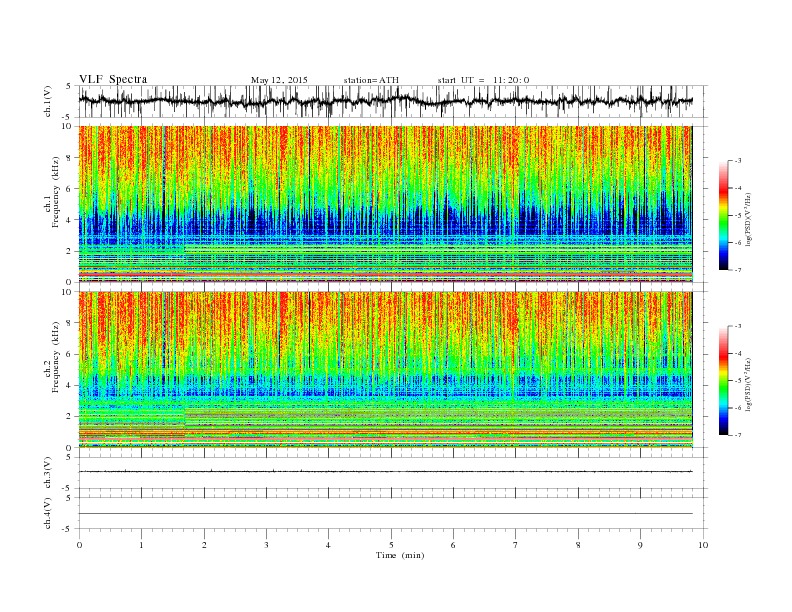Viewport: 792px width, 612px height.
Task: Click the "4" kHz tick on ch.2 frequency axis
Action: 70,385
